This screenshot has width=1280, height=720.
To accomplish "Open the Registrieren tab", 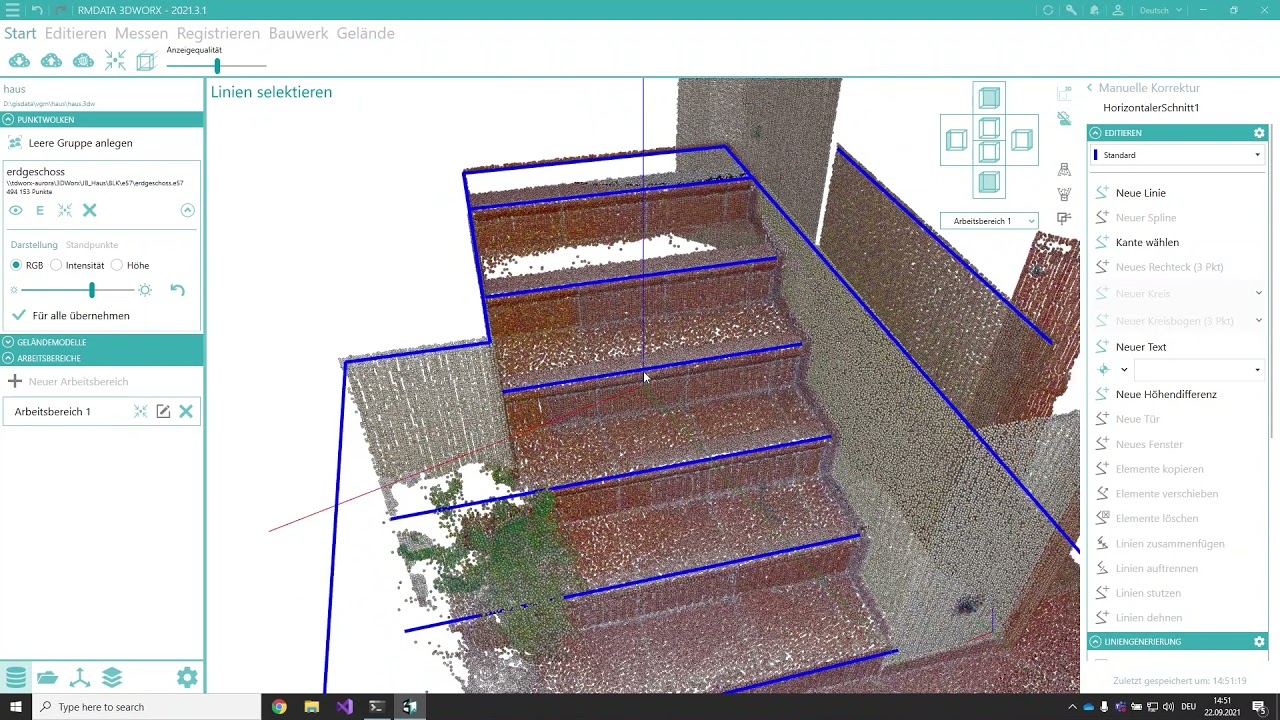I will (x=218, y=33).
